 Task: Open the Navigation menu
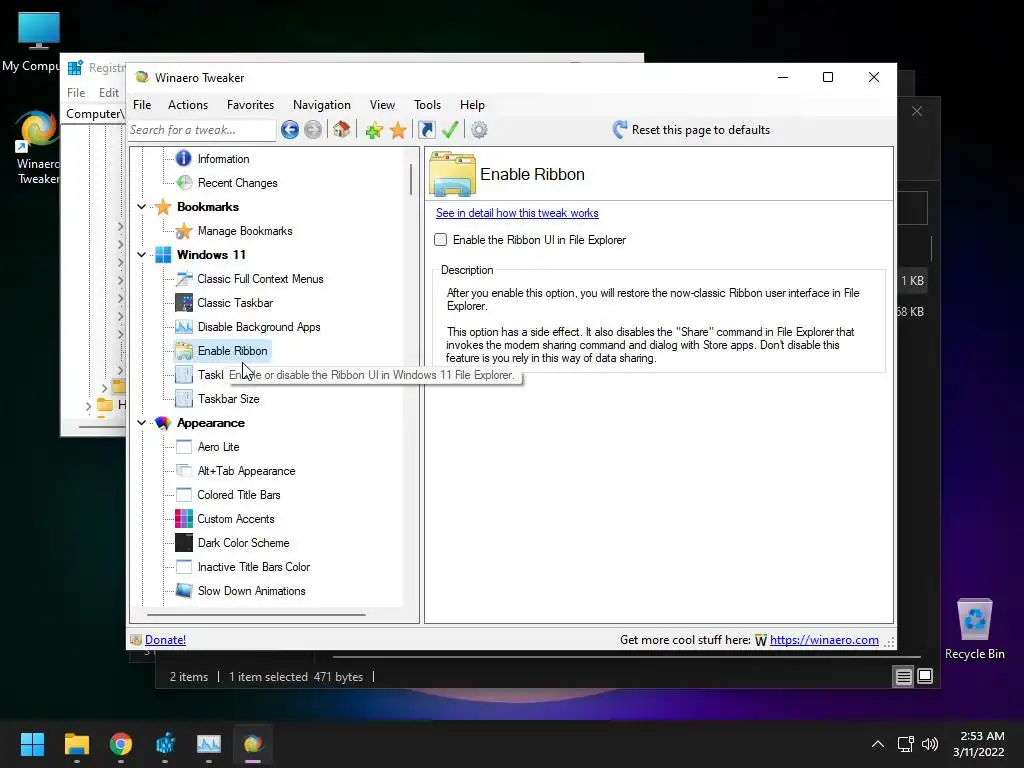point(321,104)
